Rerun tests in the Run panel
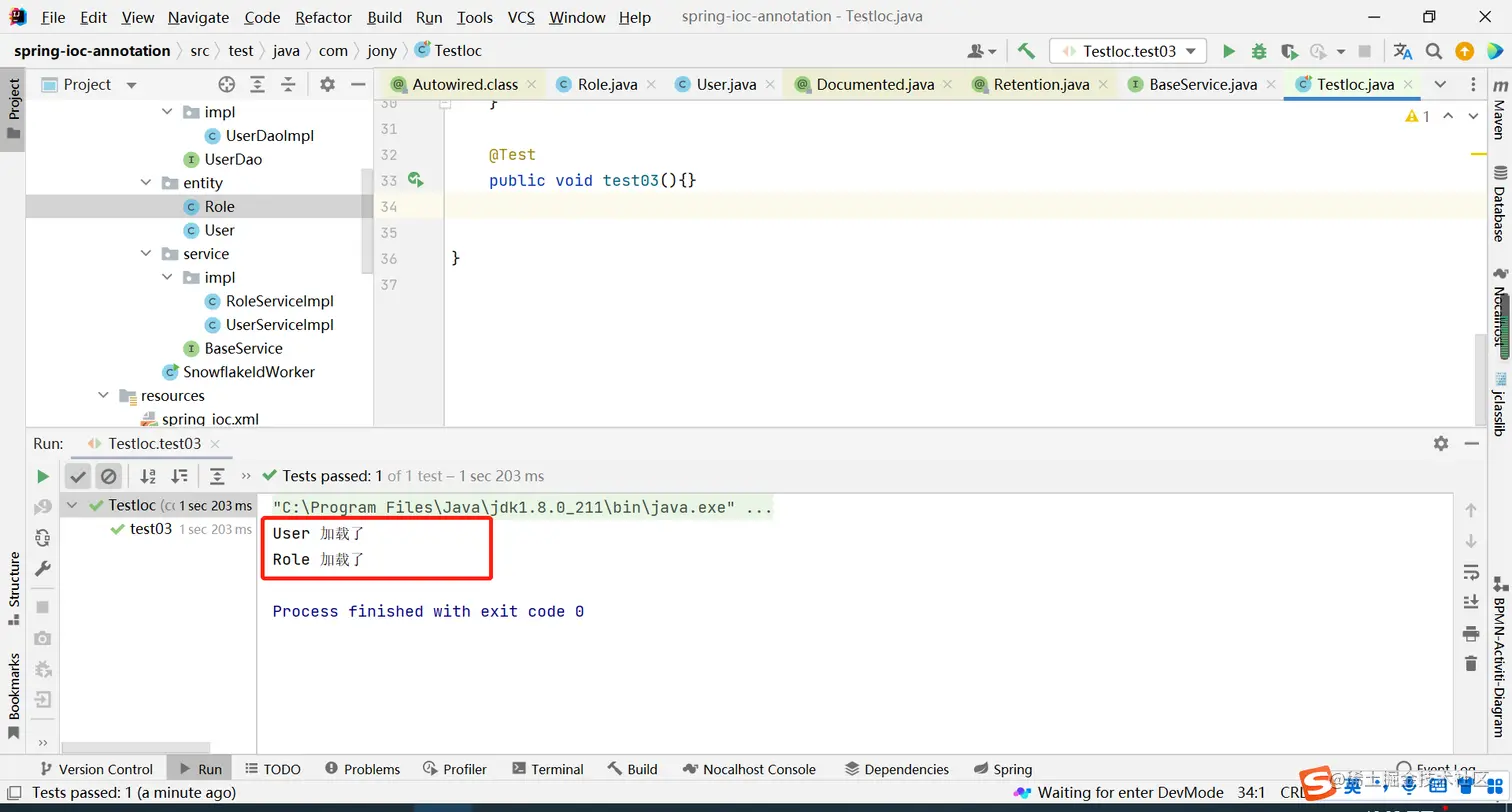 43,476
